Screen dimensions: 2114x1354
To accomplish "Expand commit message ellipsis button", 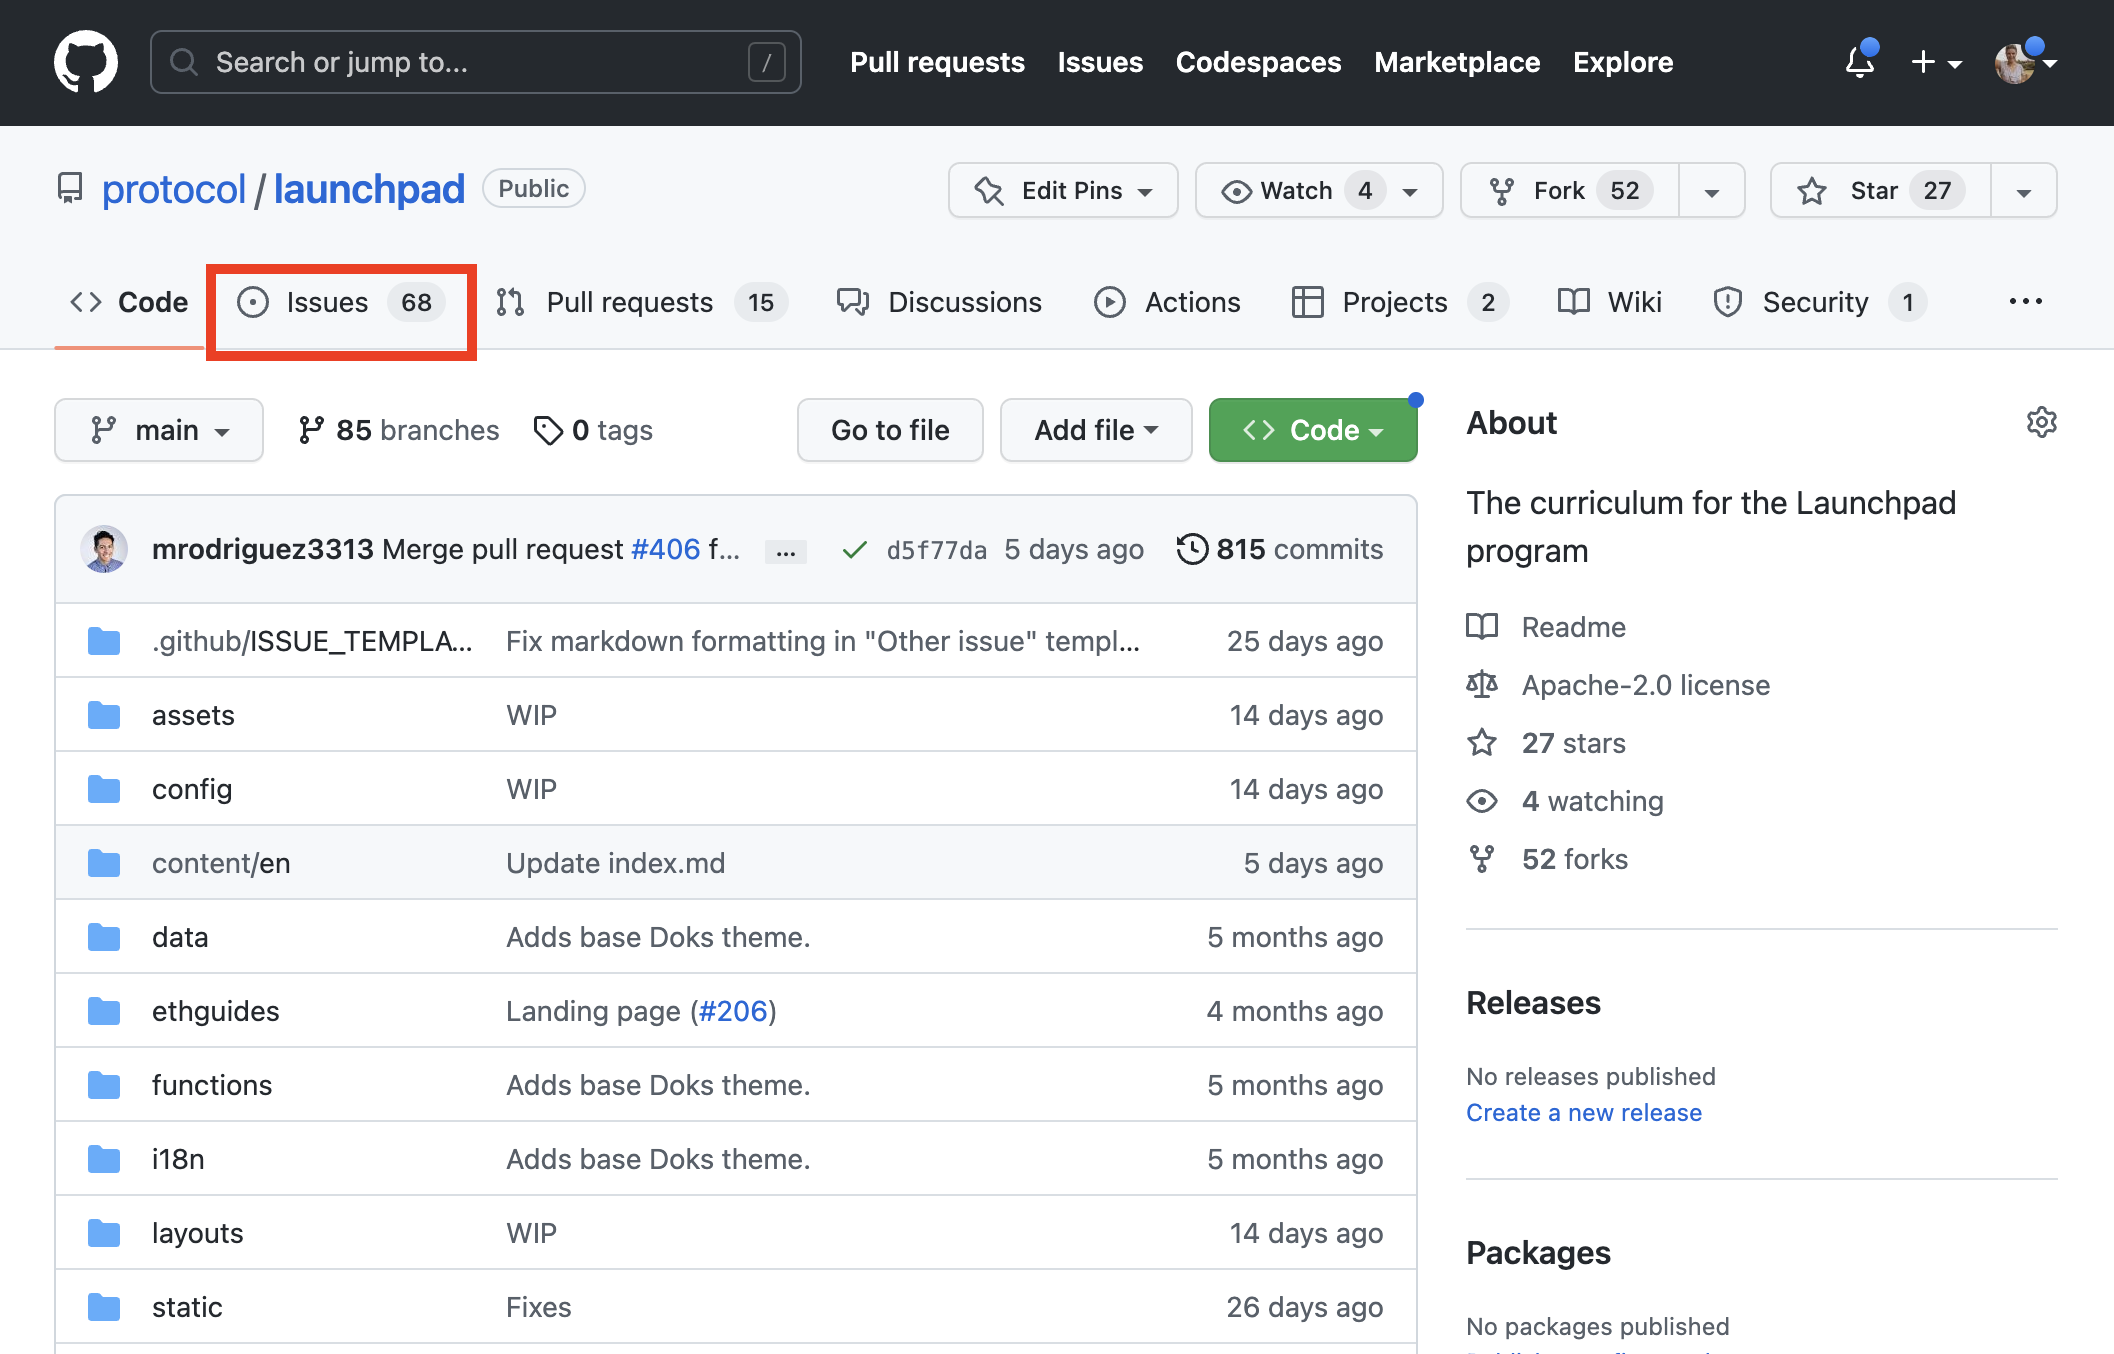I will [x=786, y=551].
